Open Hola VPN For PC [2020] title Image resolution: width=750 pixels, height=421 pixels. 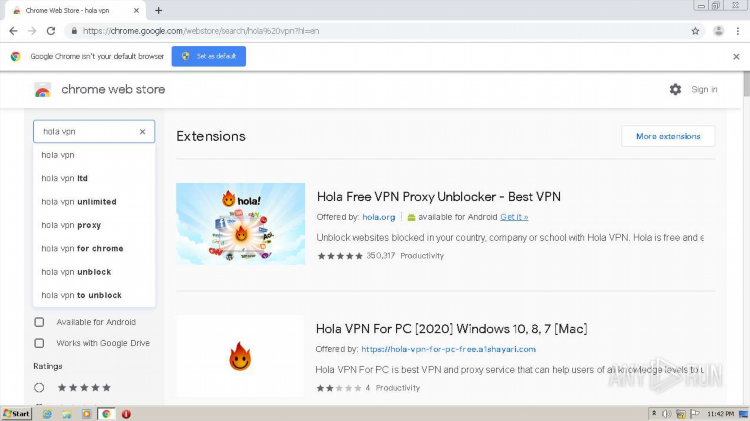(x=452, y=329)
